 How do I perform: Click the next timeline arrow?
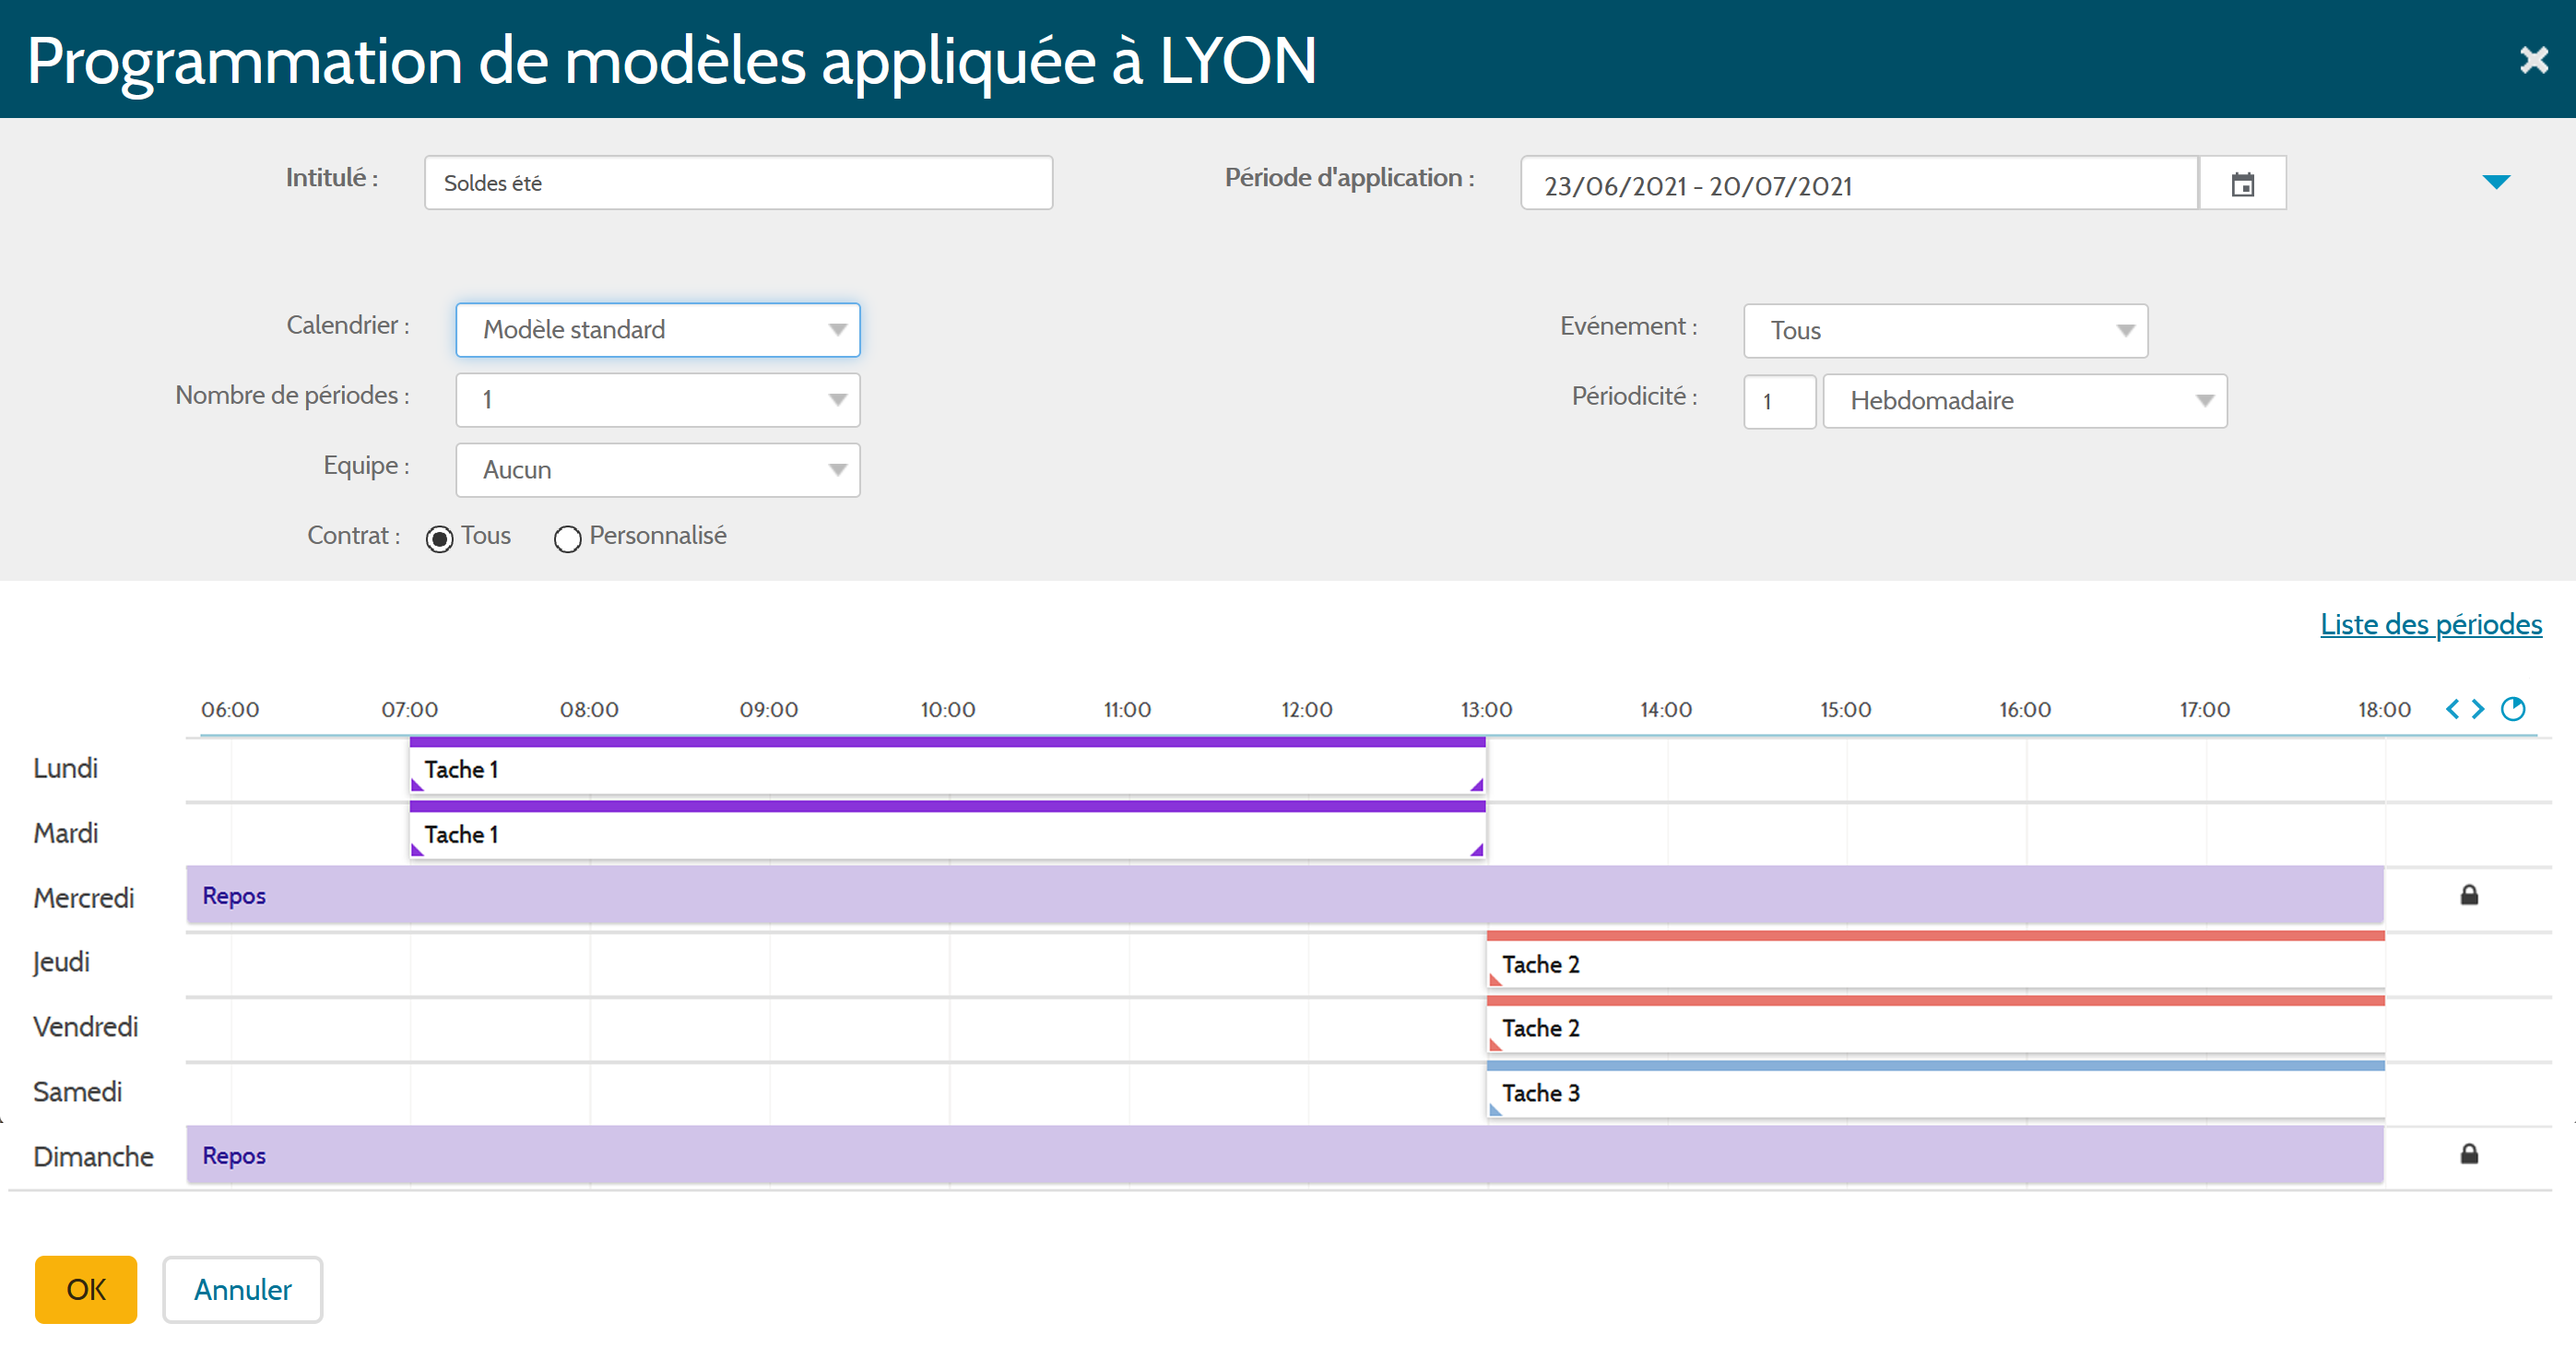(x=2478, y=709)
